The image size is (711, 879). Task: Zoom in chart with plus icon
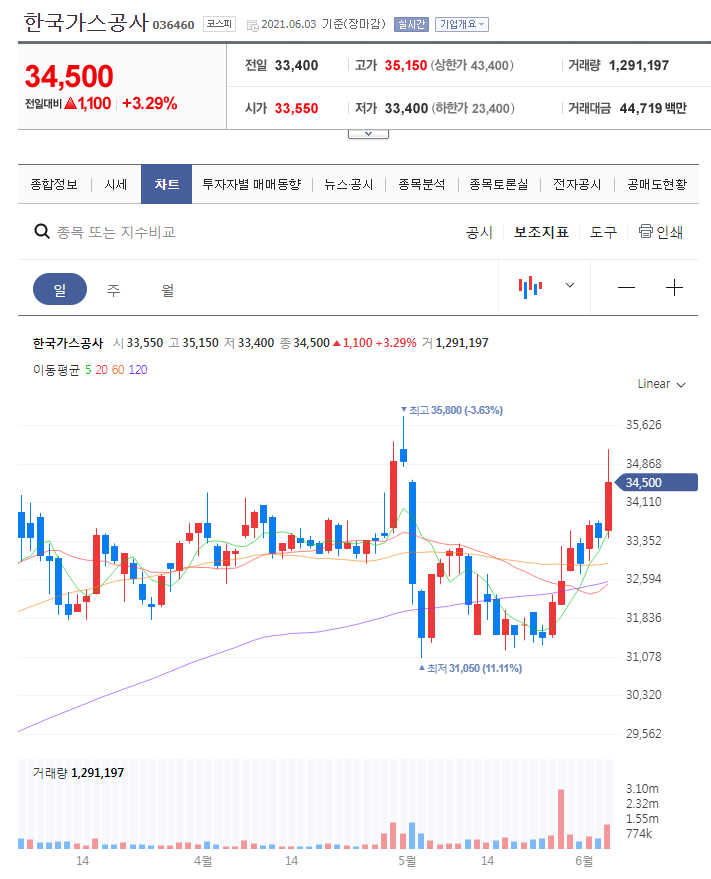[674, 288]
